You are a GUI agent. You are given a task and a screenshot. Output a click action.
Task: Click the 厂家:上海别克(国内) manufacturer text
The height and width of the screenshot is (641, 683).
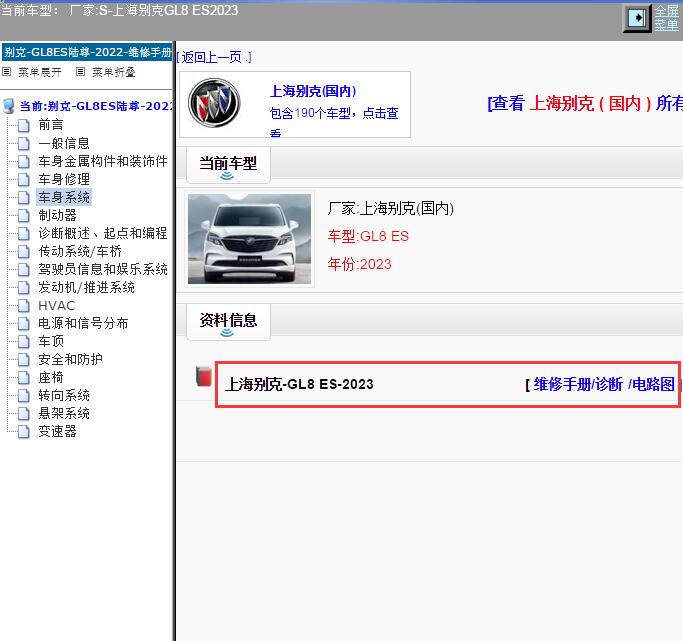[391, 209]
